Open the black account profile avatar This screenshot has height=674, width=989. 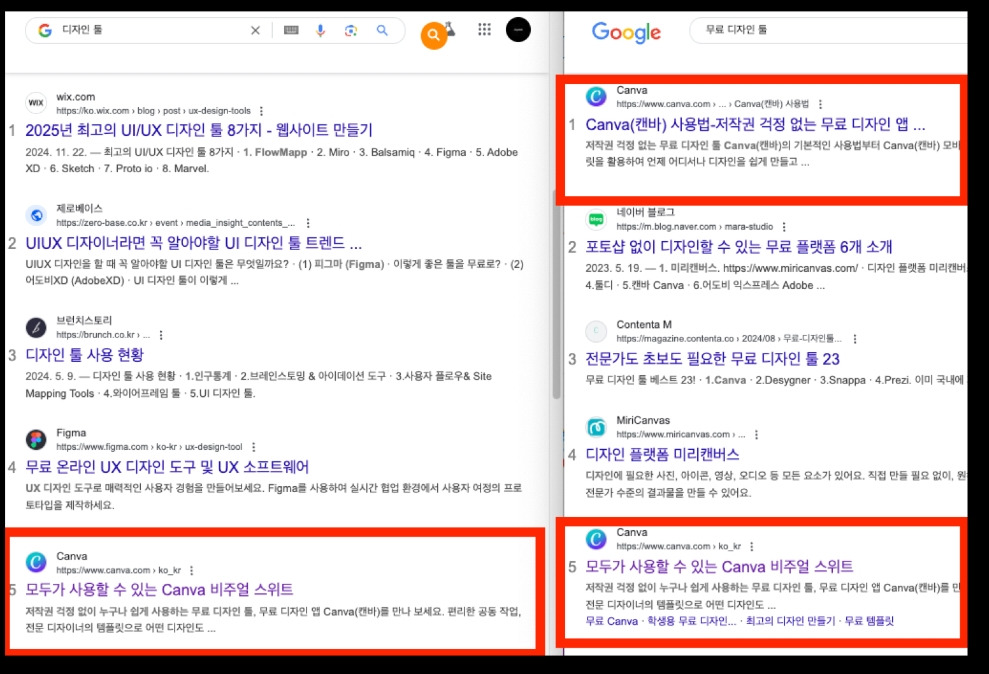tap(518, 30)
